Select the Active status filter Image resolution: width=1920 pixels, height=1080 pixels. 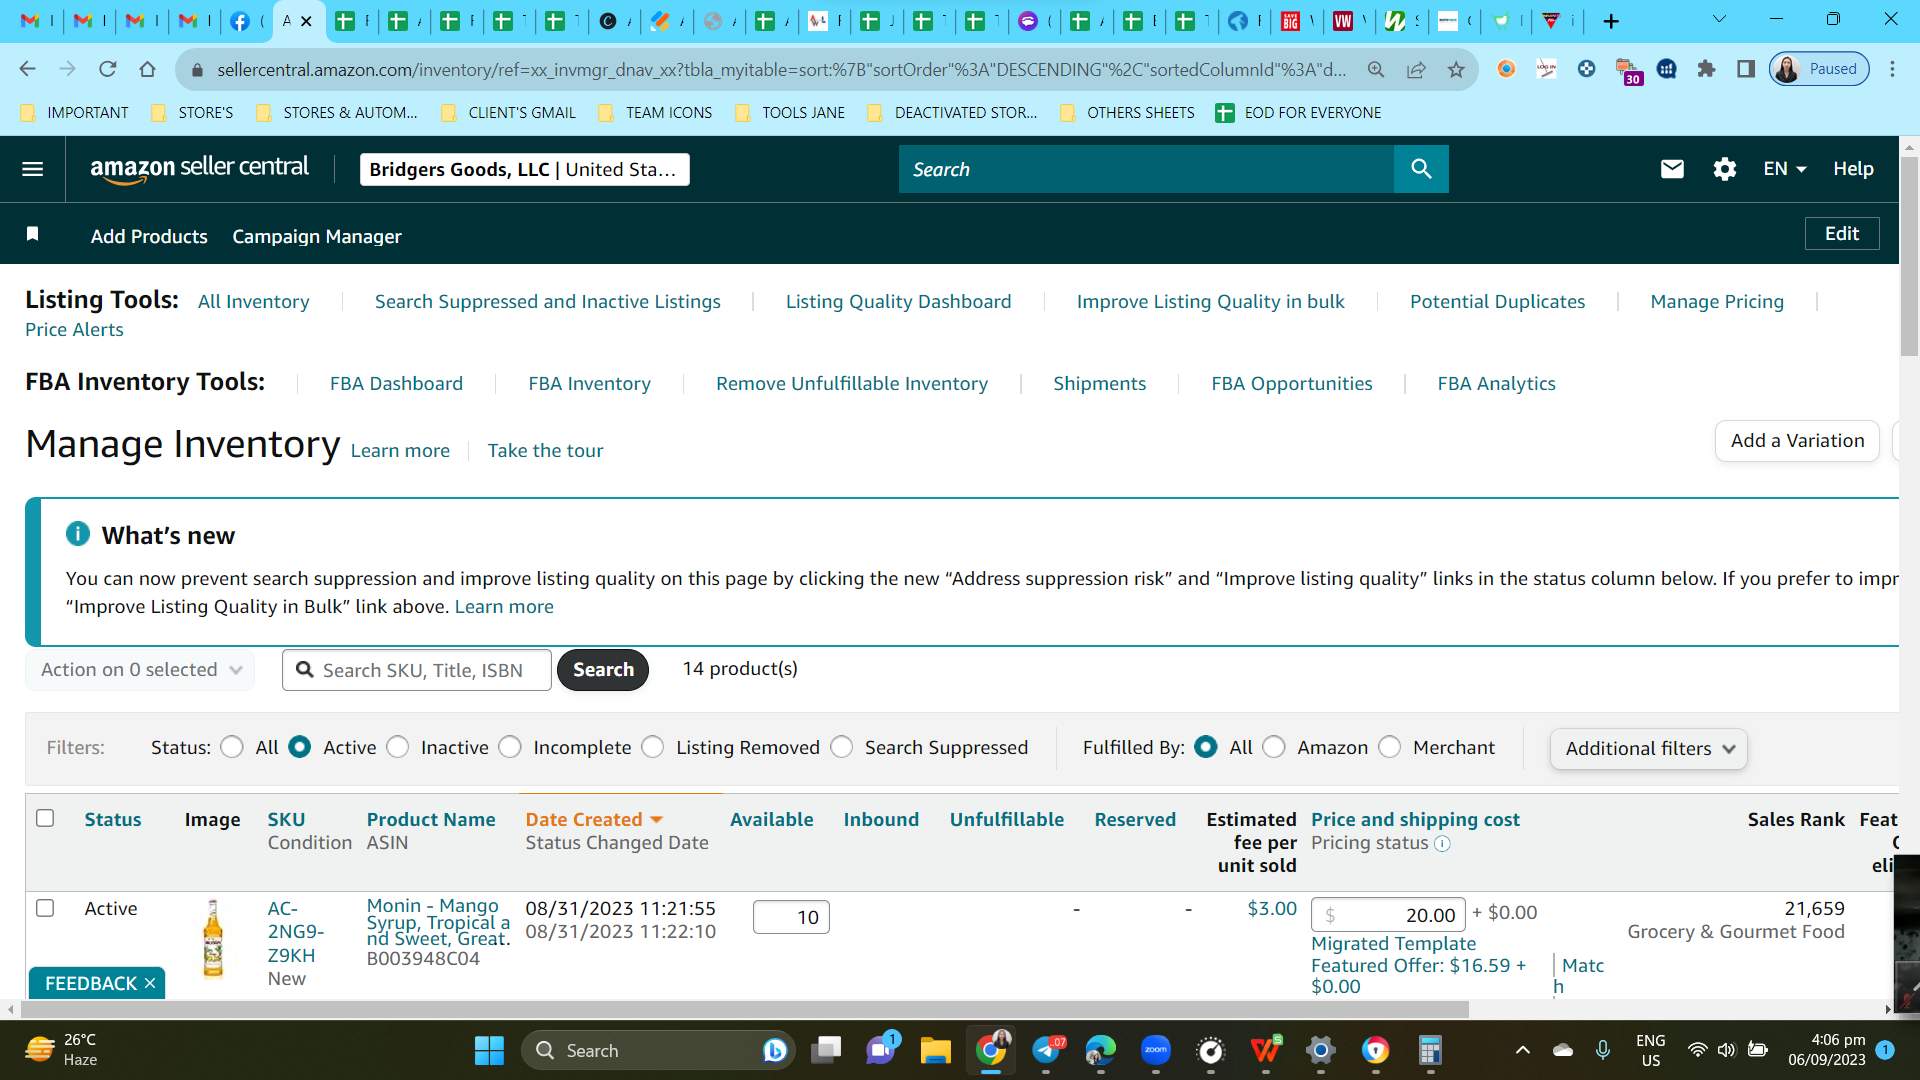299,747
